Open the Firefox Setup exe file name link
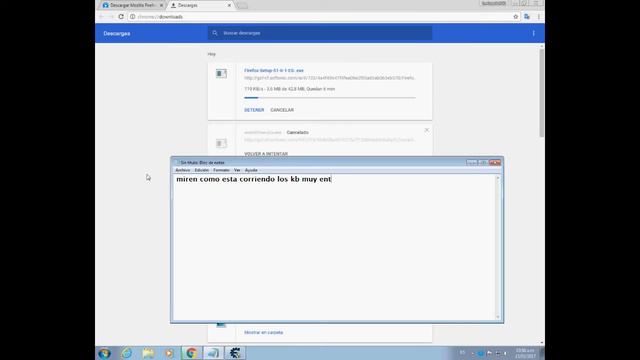This screenshot has height=360, width=640. coord(274,71)
